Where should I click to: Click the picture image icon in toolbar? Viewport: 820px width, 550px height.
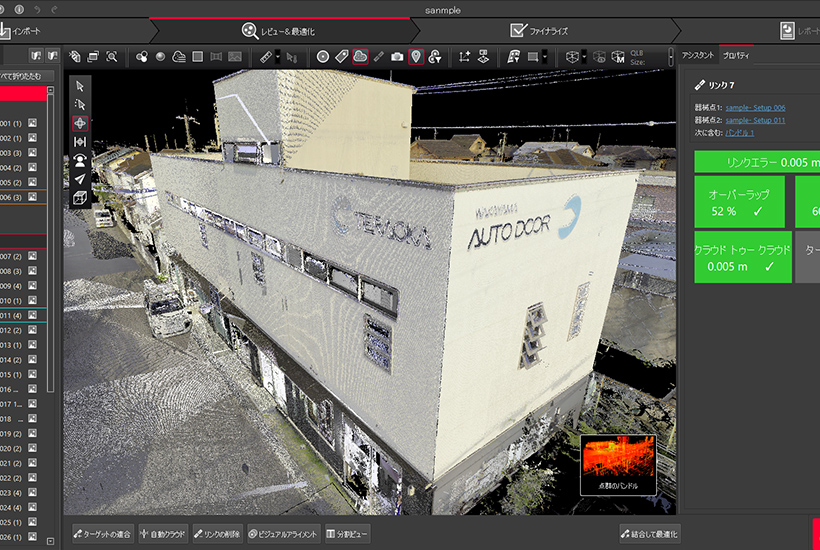tap(235, 56)
